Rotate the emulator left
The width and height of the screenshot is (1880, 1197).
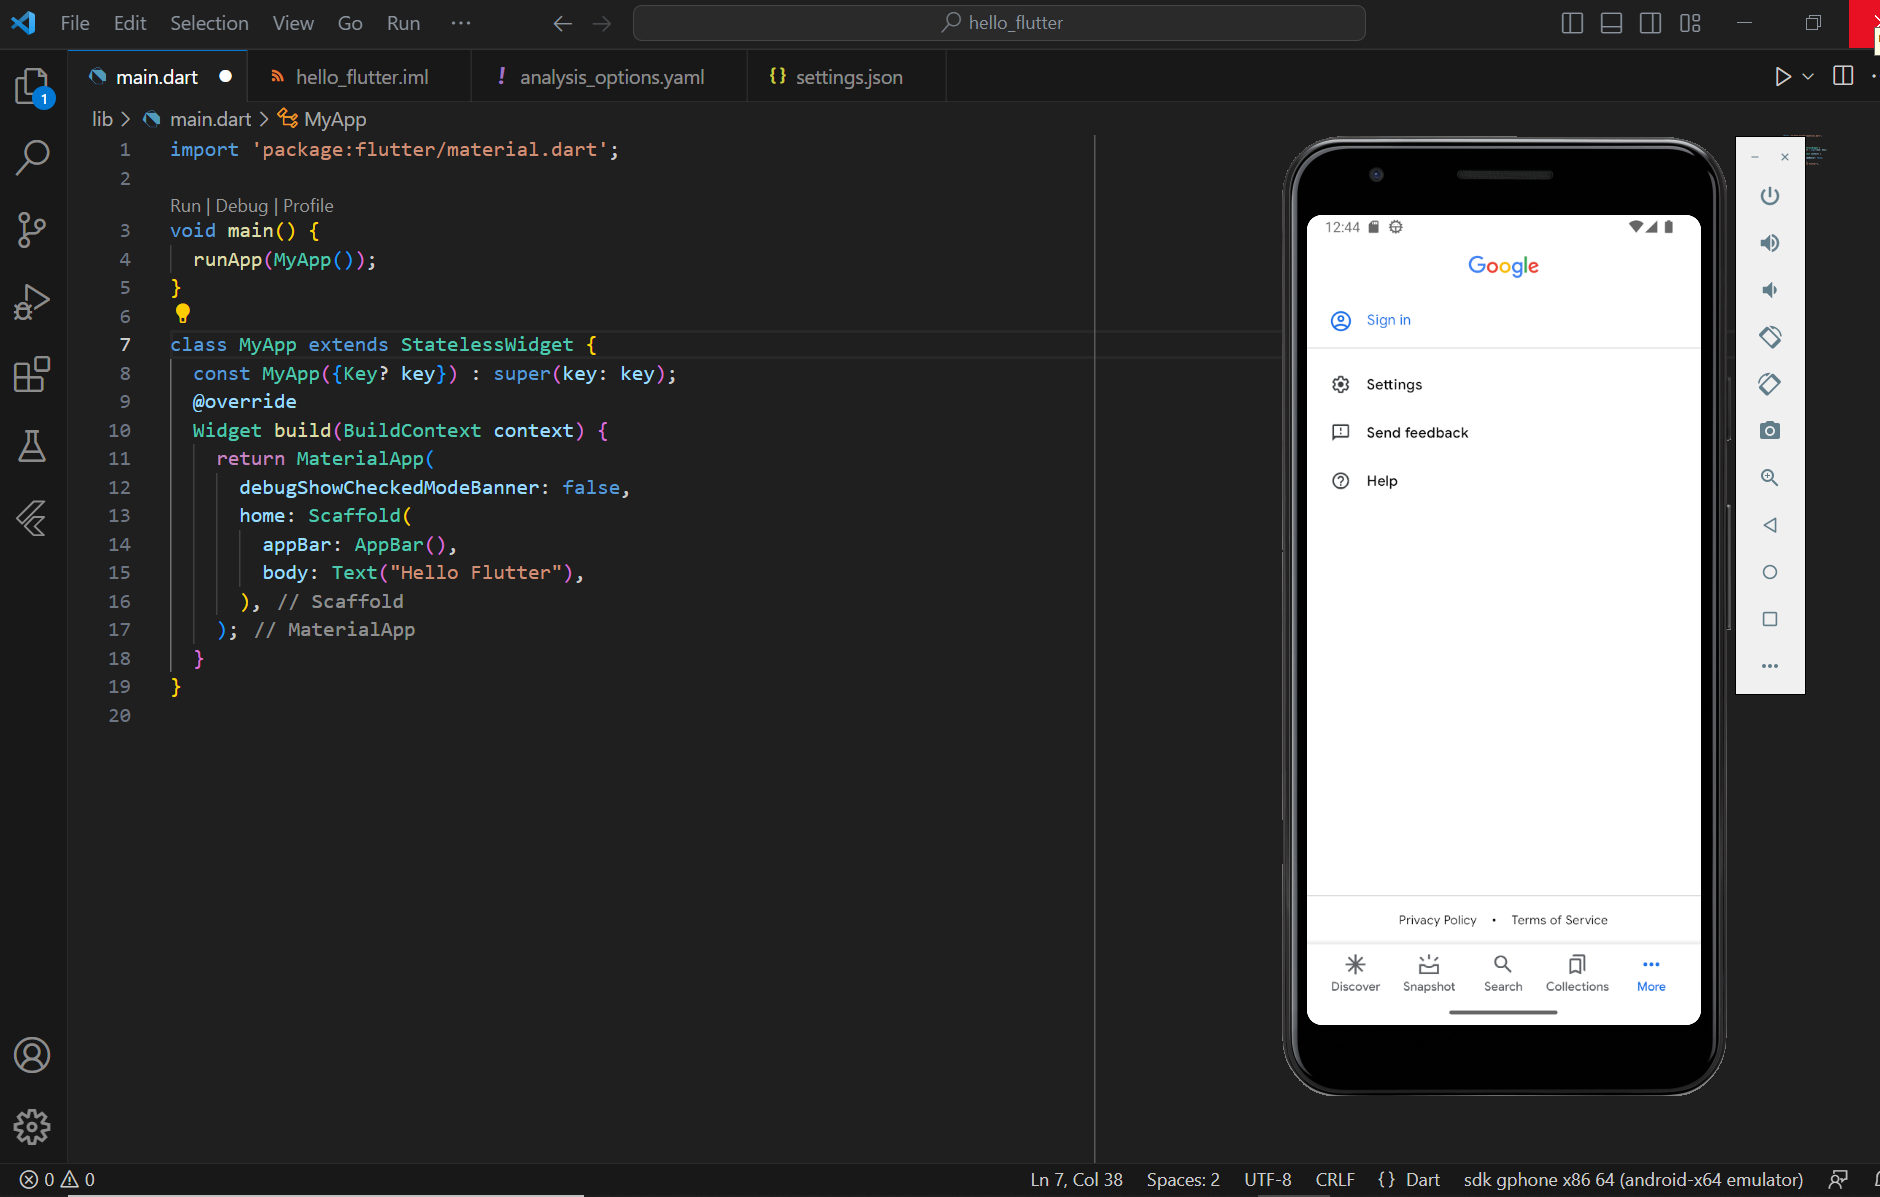(x=1770, y=337)
